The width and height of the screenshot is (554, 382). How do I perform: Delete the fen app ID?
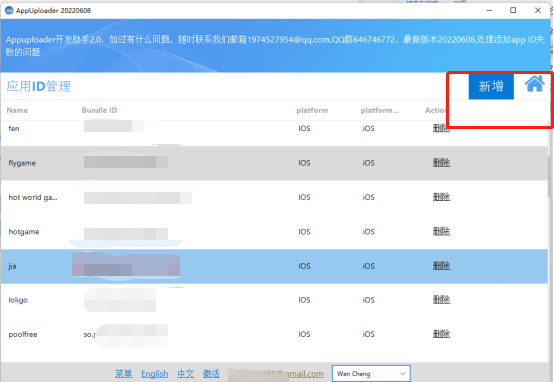(441, 128)
